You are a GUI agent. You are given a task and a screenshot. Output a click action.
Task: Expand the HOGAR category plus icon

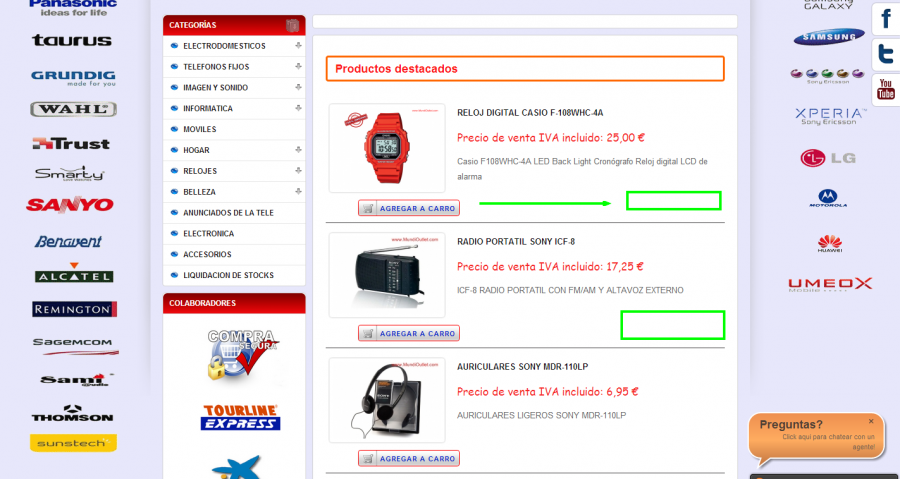298,150
